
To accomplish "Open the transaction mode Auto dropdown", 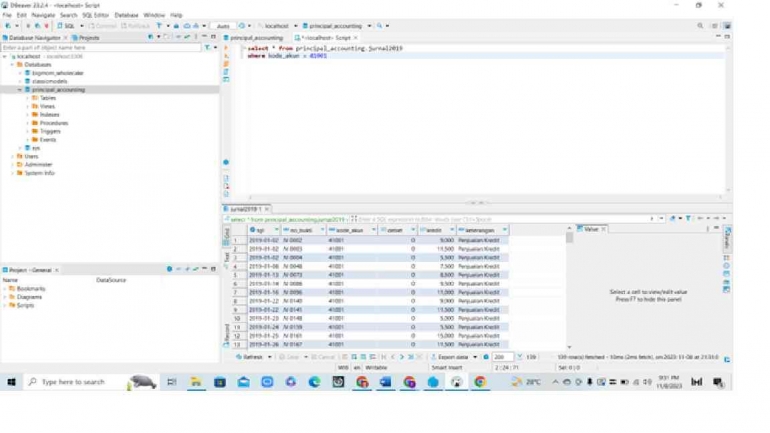I will (x=223, y=26).
